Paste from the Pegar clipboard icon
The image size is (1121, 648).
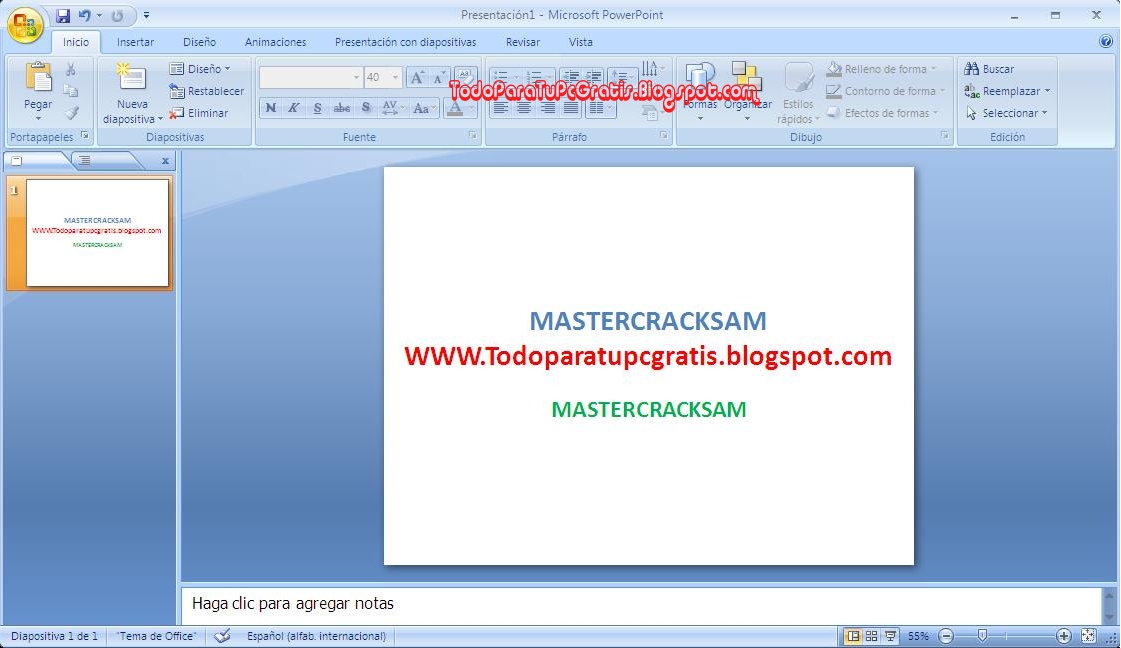[38, 78]
